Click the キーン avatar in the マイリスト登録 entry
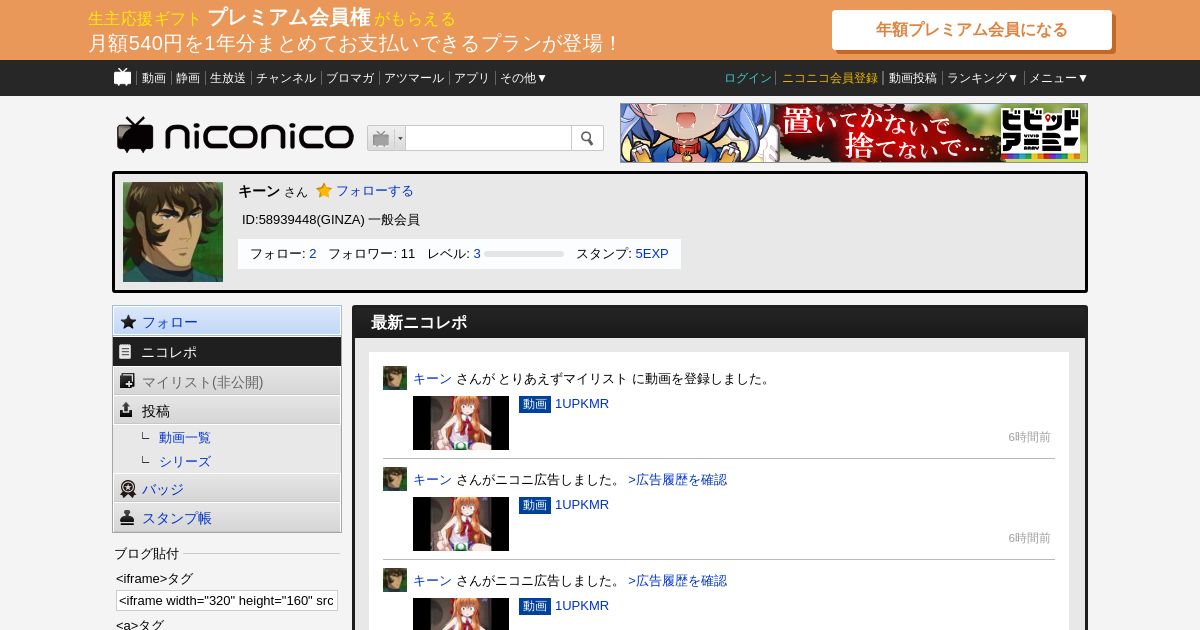Screen dimensions: 1200x630 coord(395,378)
